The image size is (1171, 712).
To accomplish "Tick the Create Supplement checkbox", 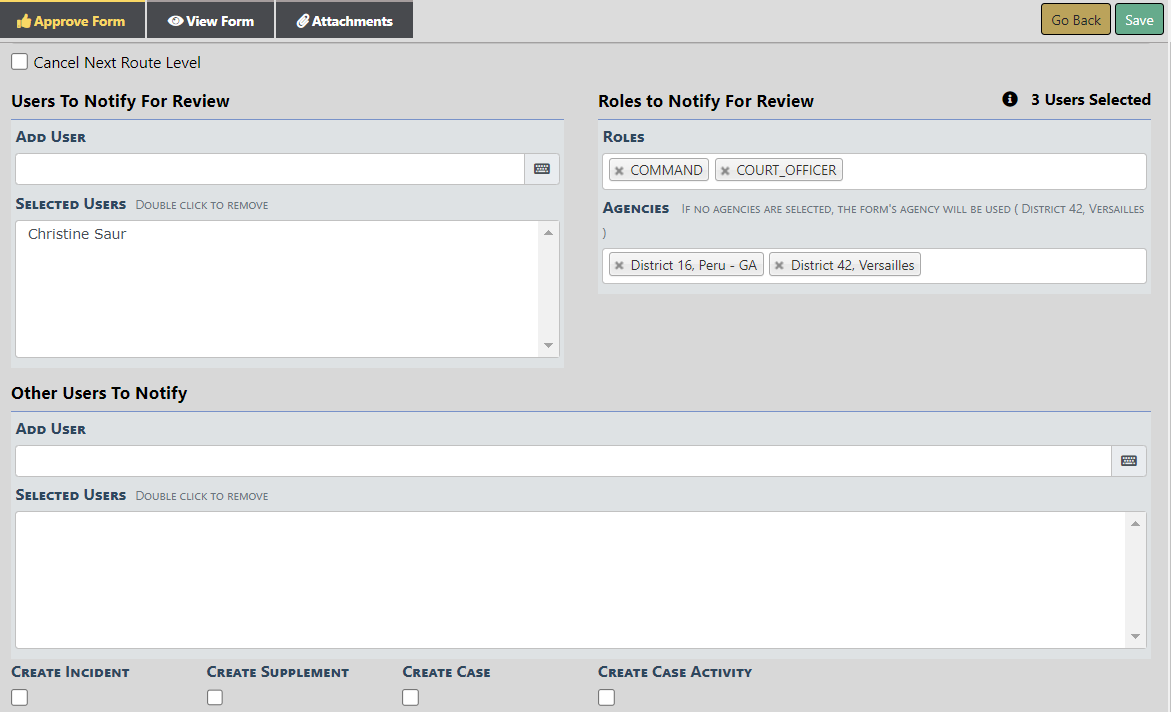I will tap(215, 698).
